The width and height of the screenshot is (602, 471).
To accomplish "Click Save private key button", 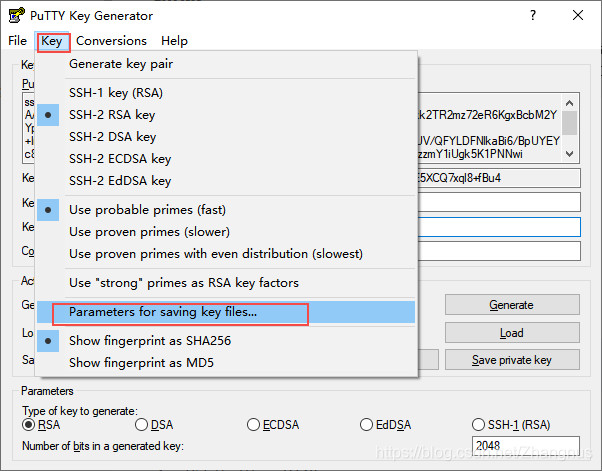I will point(512,360).
